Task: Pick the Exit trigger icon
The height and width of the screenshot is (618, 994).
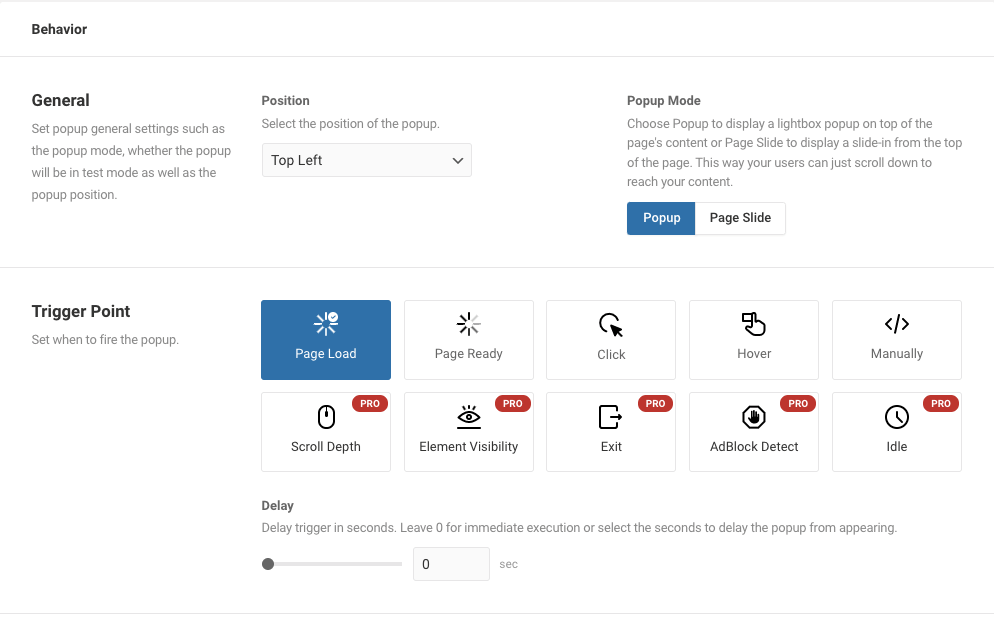Action: tap(611, 417)
